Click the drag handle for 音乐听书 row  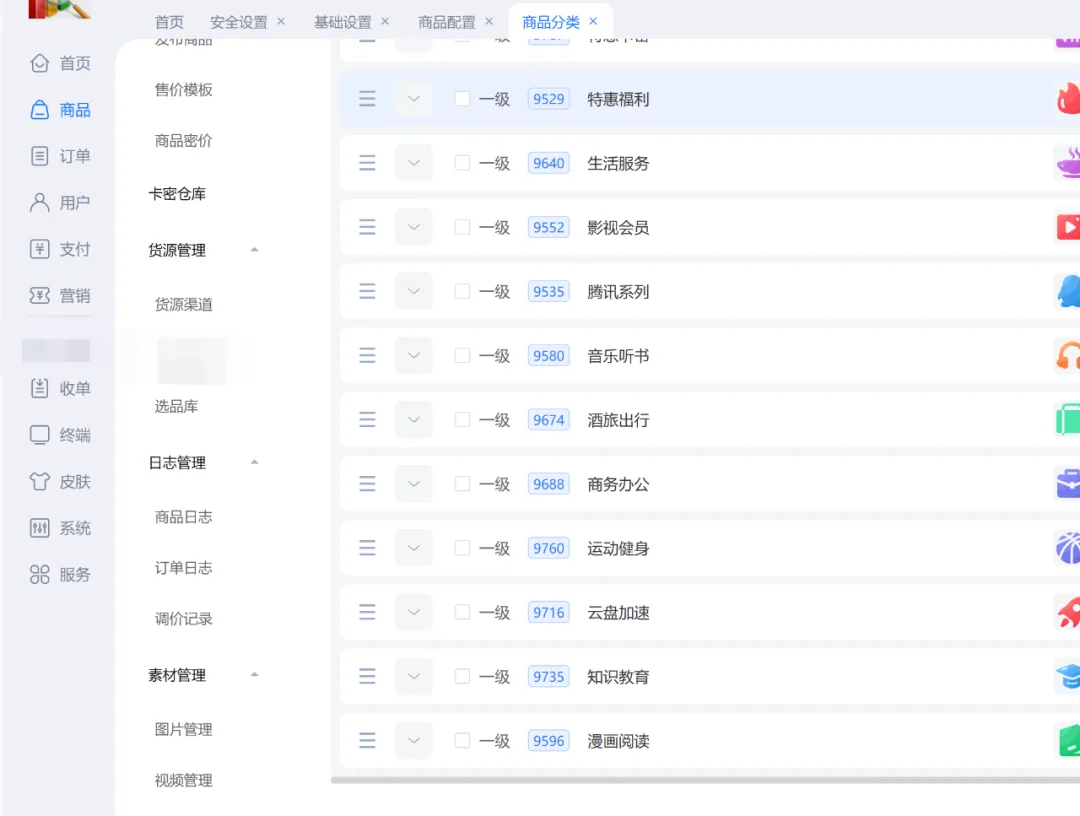(367, 355)
